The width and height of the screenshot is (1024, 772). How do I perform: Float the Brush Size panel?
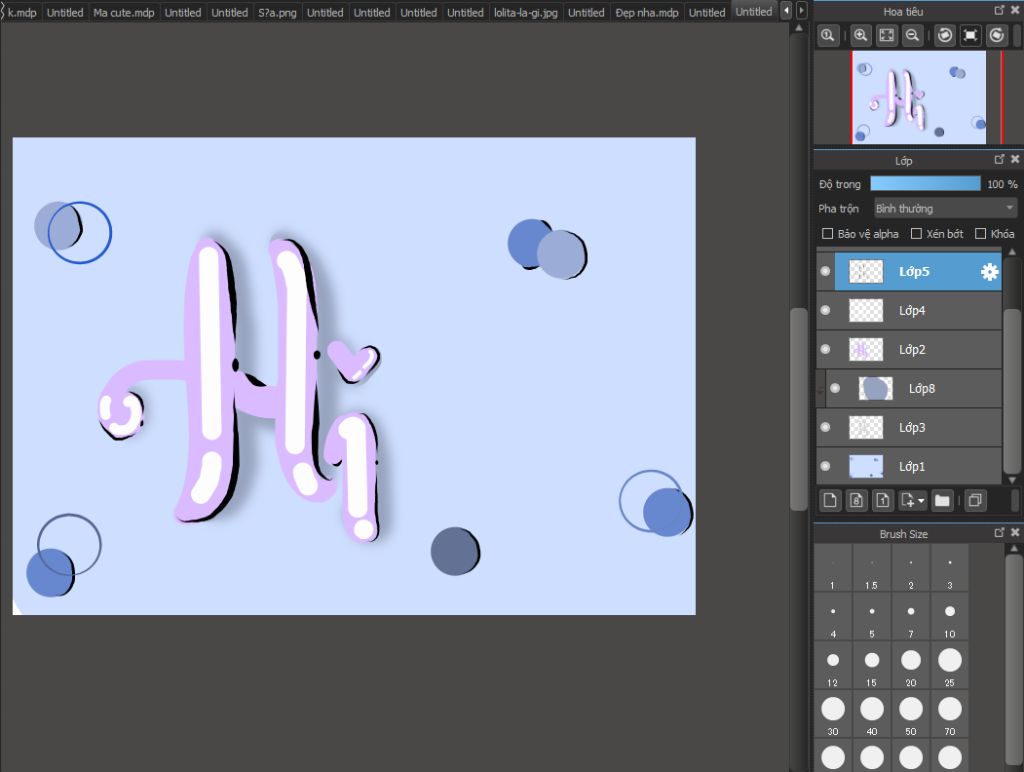999,532
